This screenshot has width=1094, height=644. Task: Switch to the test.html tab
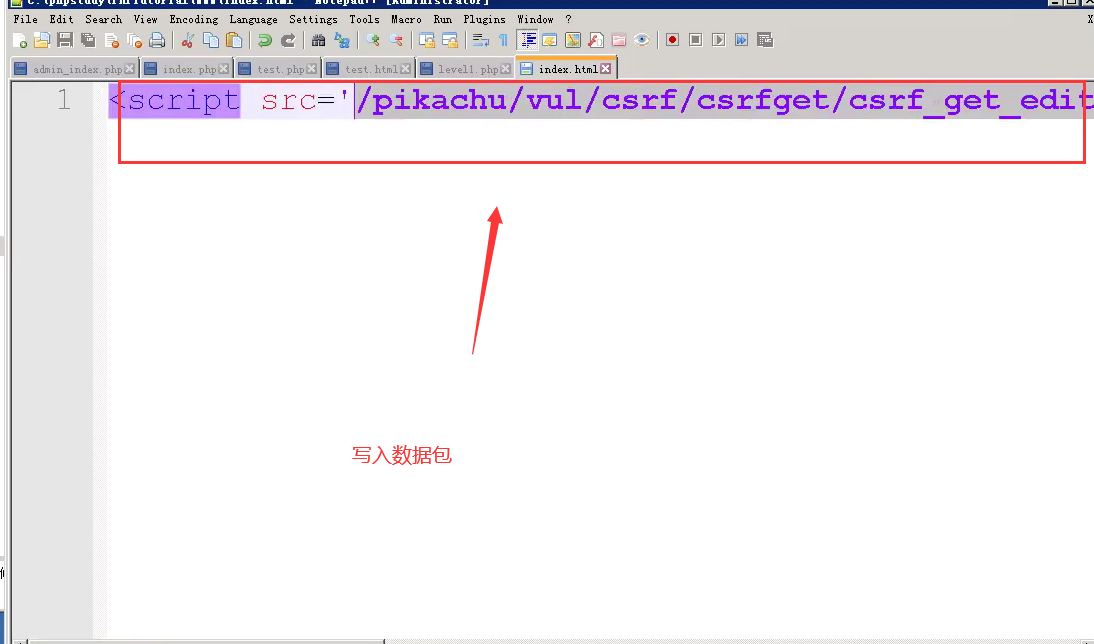(369, 69)
